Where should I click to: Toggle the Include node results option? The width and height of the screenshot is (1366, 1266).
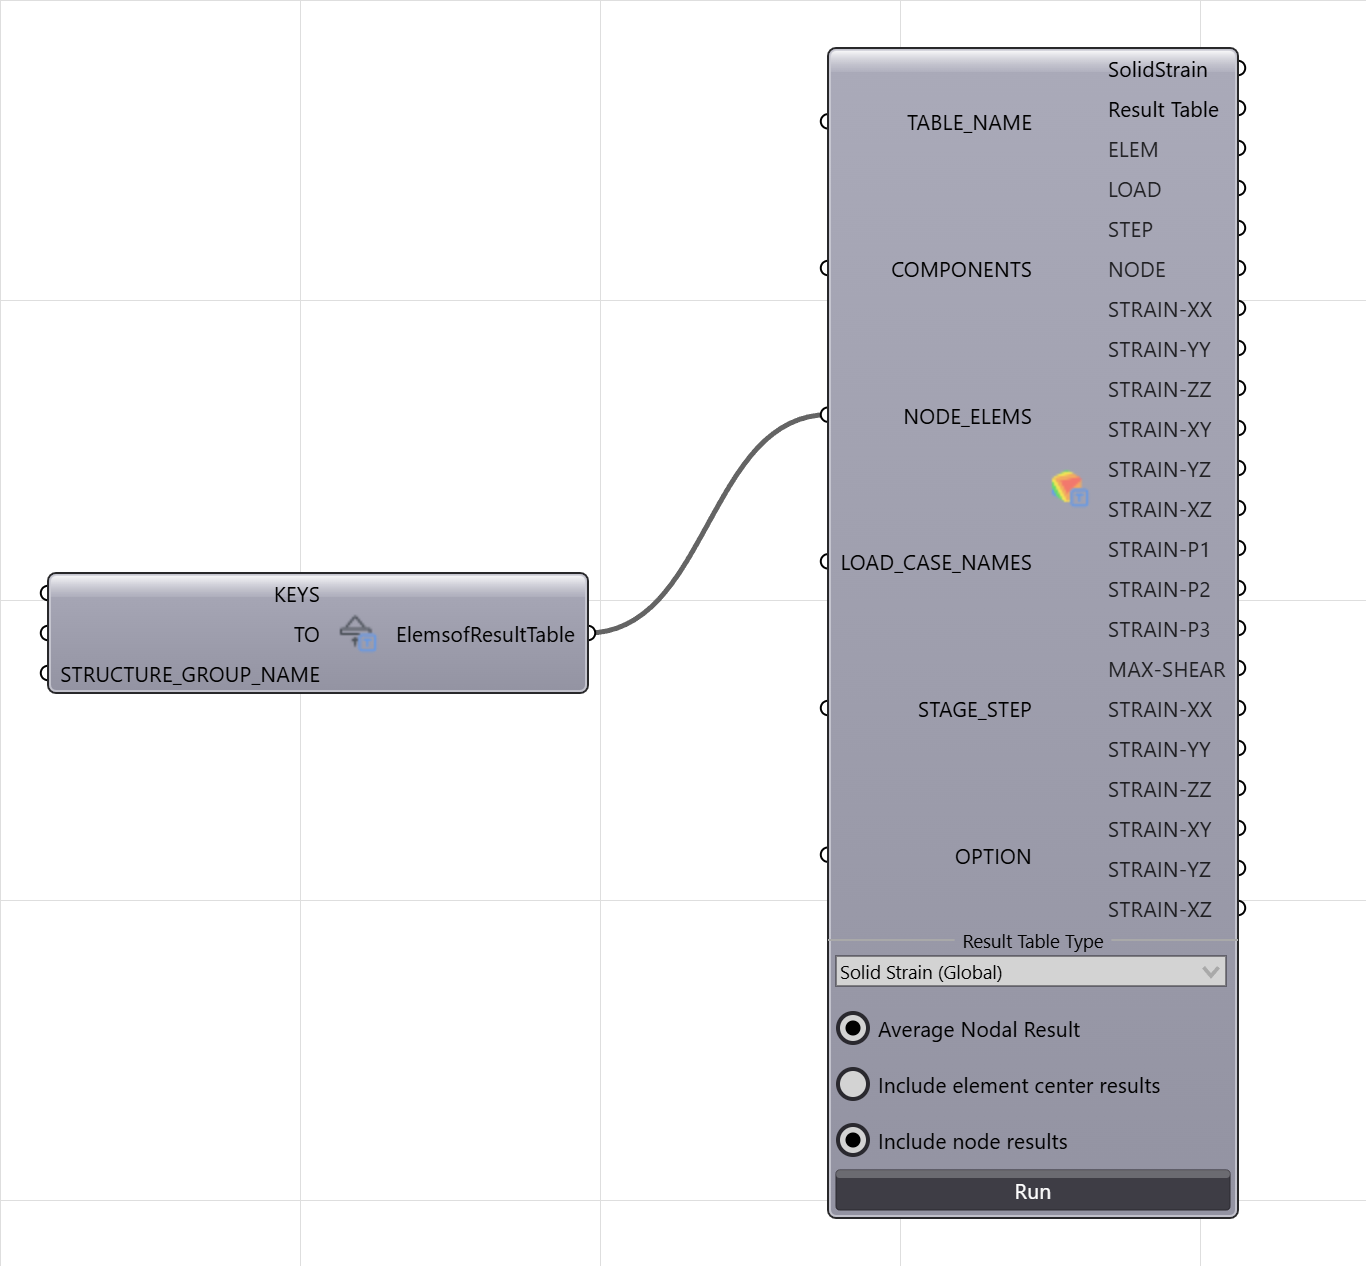click(853, 1140)
